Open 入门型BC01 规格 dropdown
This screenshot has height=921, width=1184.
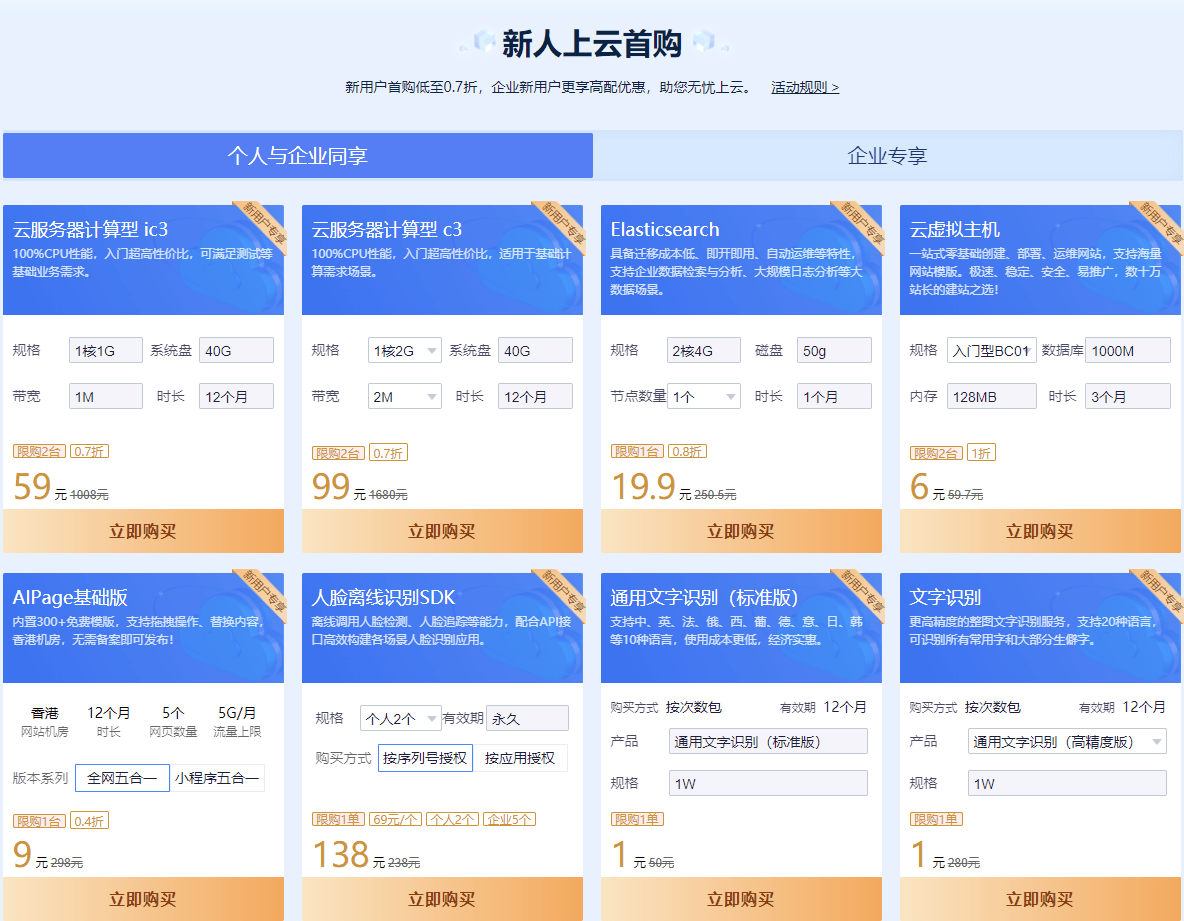991,350
